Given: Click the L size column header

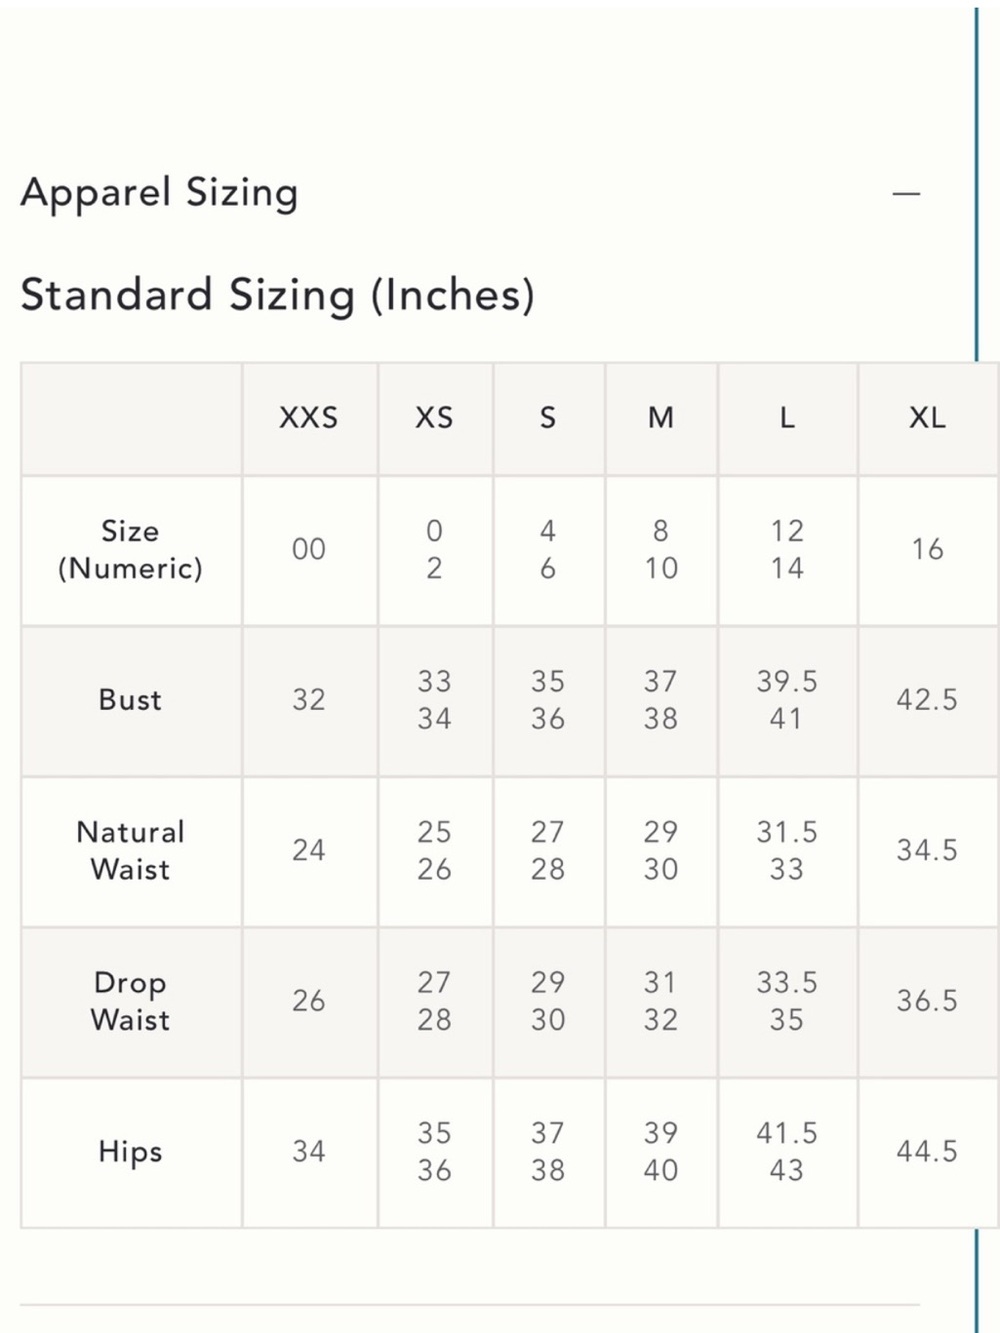Looking at the screenshot, I should coord(788,418).
